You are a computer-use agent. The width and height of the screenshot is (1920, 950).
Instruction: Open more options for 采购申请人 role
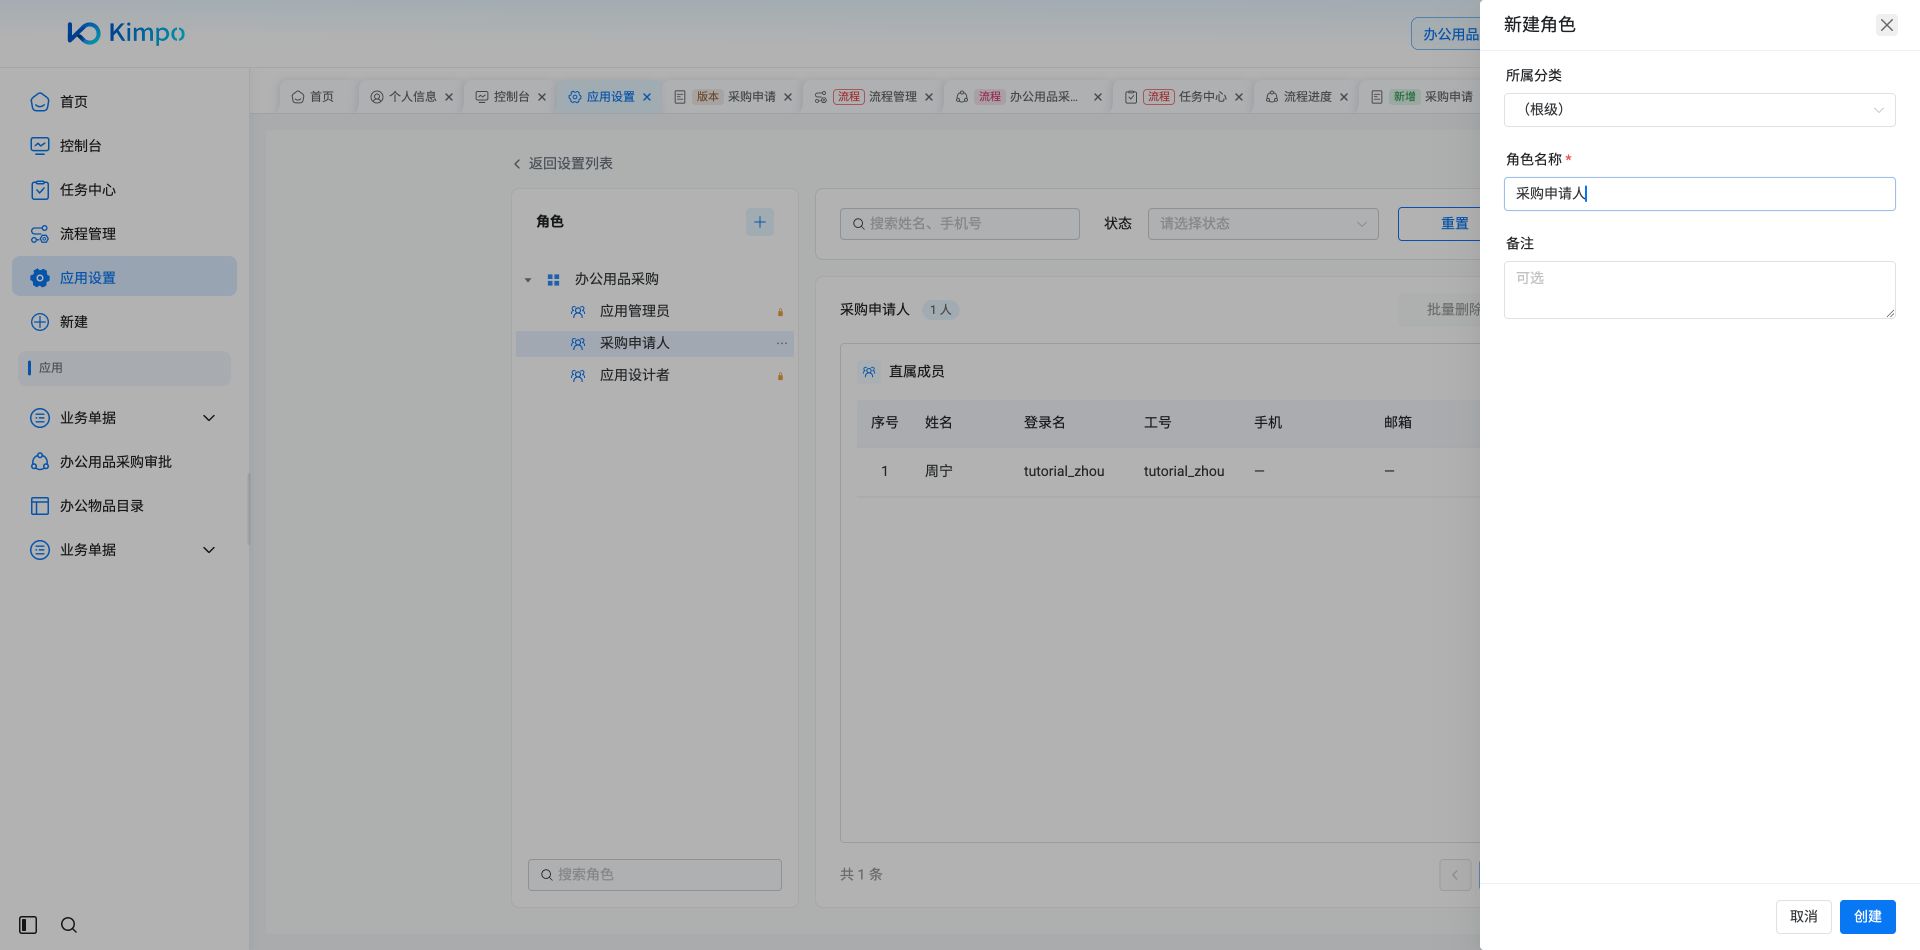click(782, 343)
